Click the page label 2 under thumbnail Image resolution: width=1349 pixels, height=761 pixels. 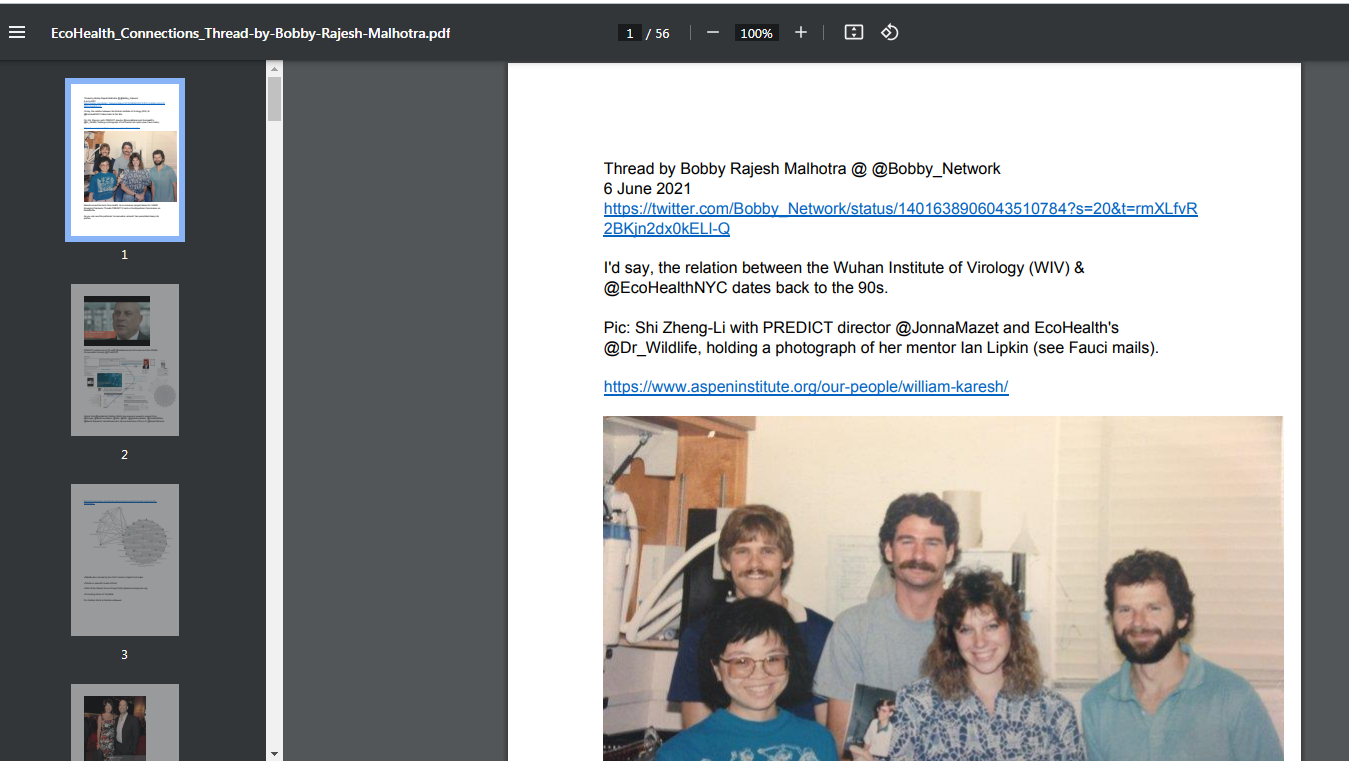[x=125, y=455]
